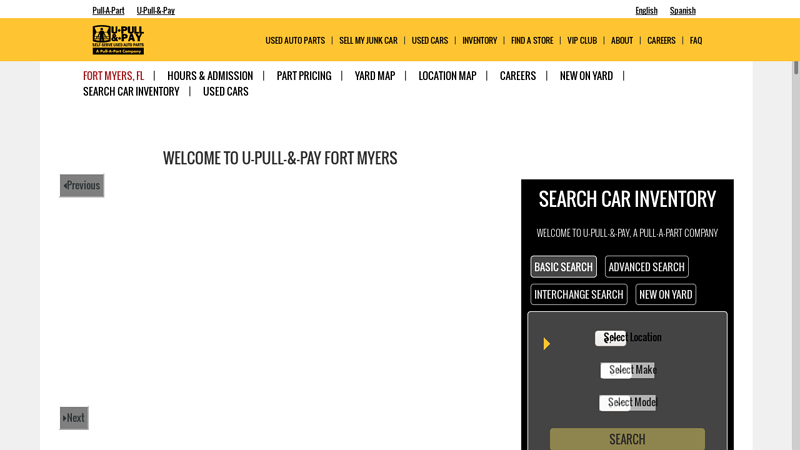
Task: Expand the Select Make dropdown
Action: [x=628, y=370]
